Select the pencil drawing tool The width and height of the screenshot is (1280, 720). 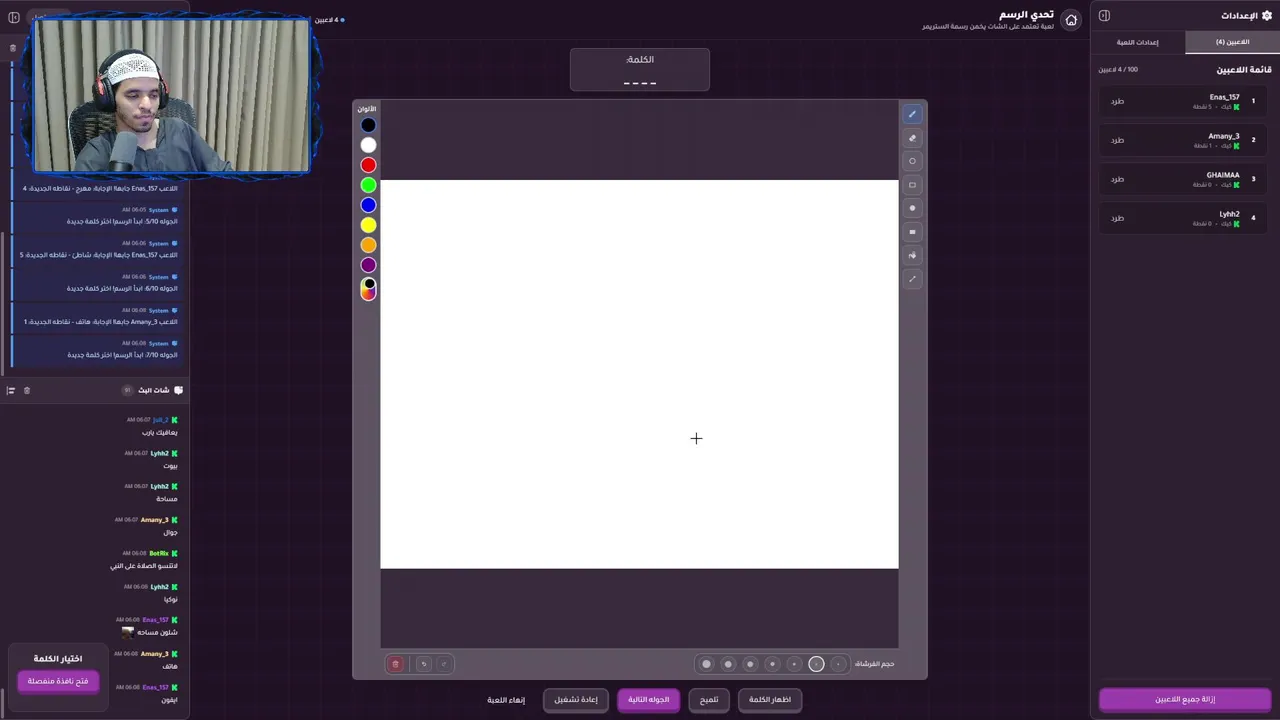pyautogui.click(x=912, y=114)
